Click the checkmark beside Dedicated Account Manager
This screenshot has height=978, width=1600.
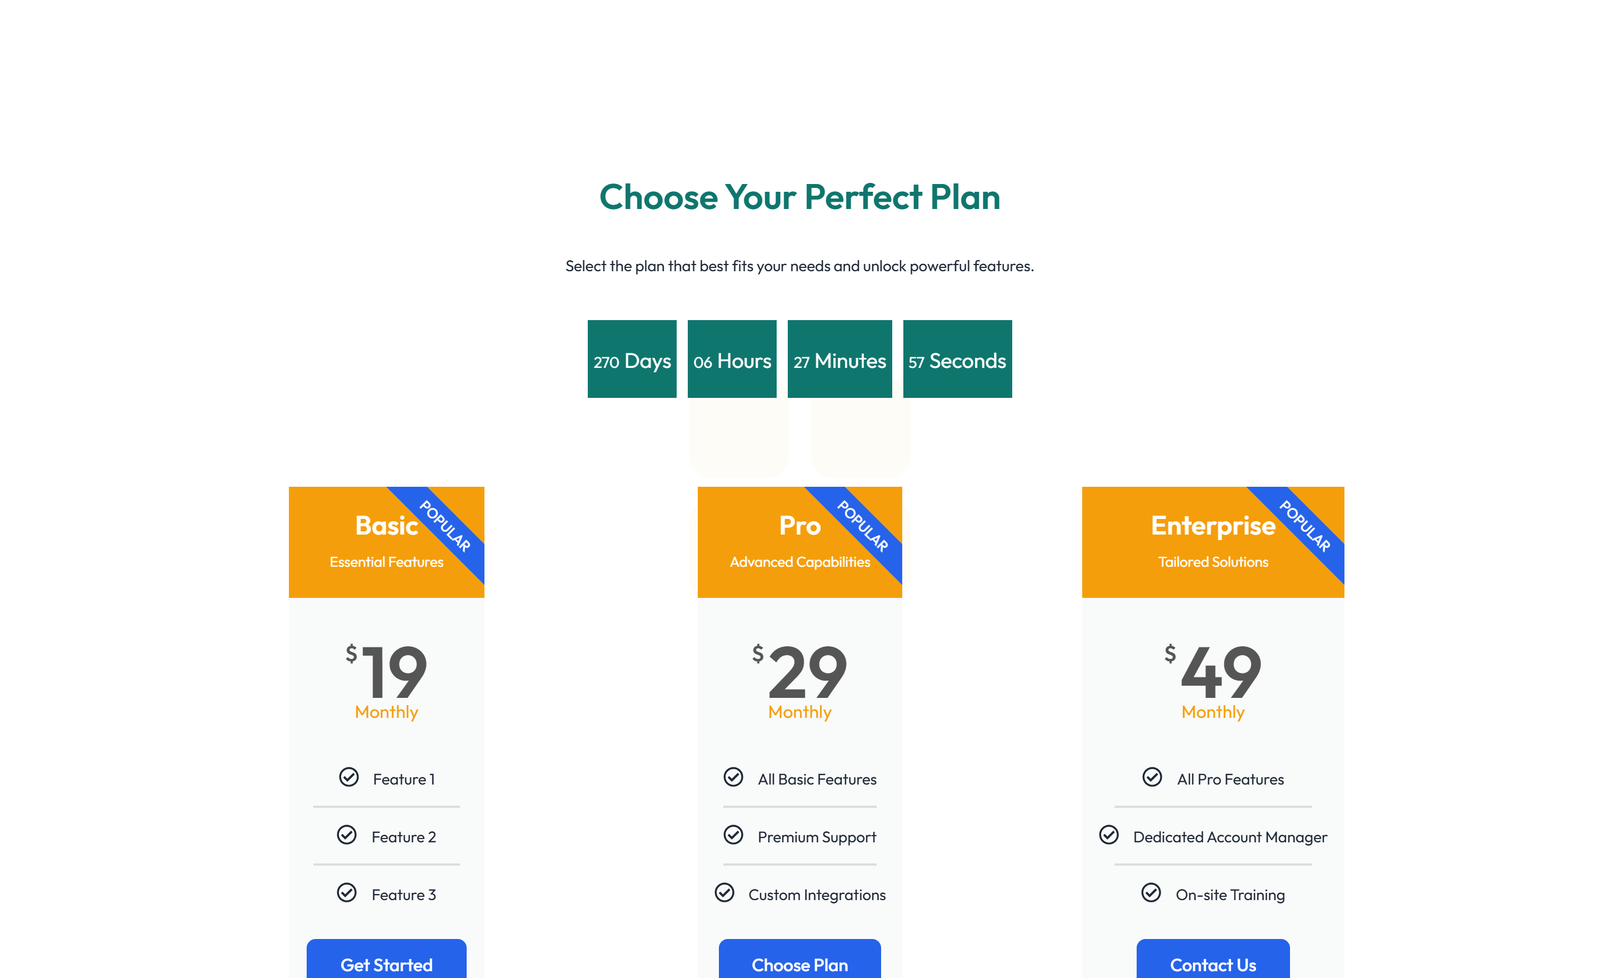tap(1110, 834)
